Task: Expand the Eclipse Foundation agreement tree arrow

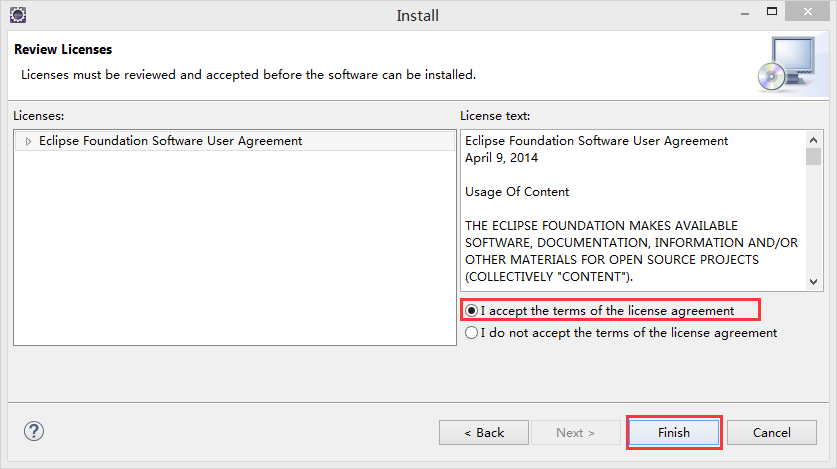Action: pyautogui.click(x=28, y=141)
